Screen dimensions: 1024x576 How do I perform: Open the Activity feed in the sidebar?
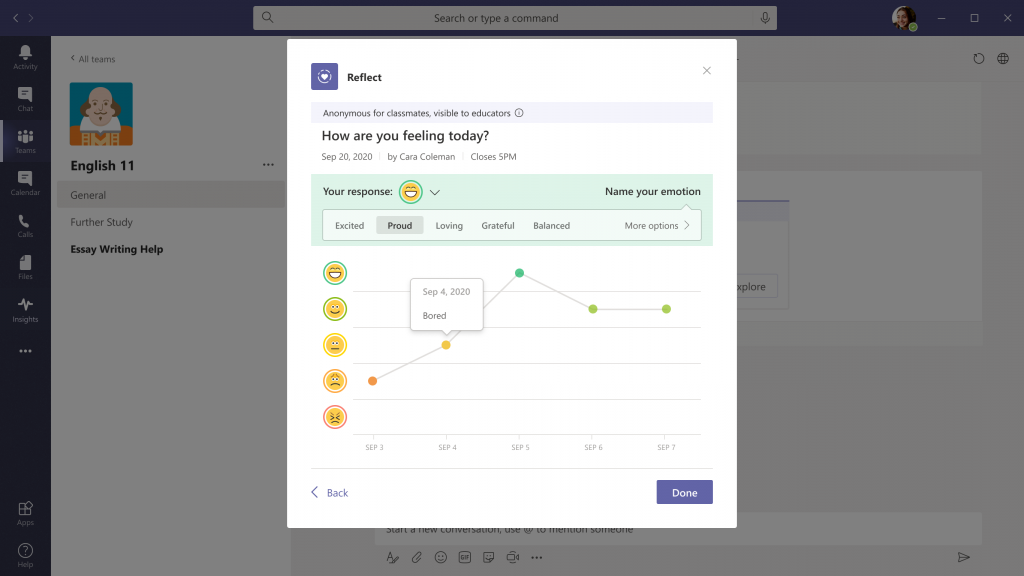pyautogui.click(x=25, y=55)
